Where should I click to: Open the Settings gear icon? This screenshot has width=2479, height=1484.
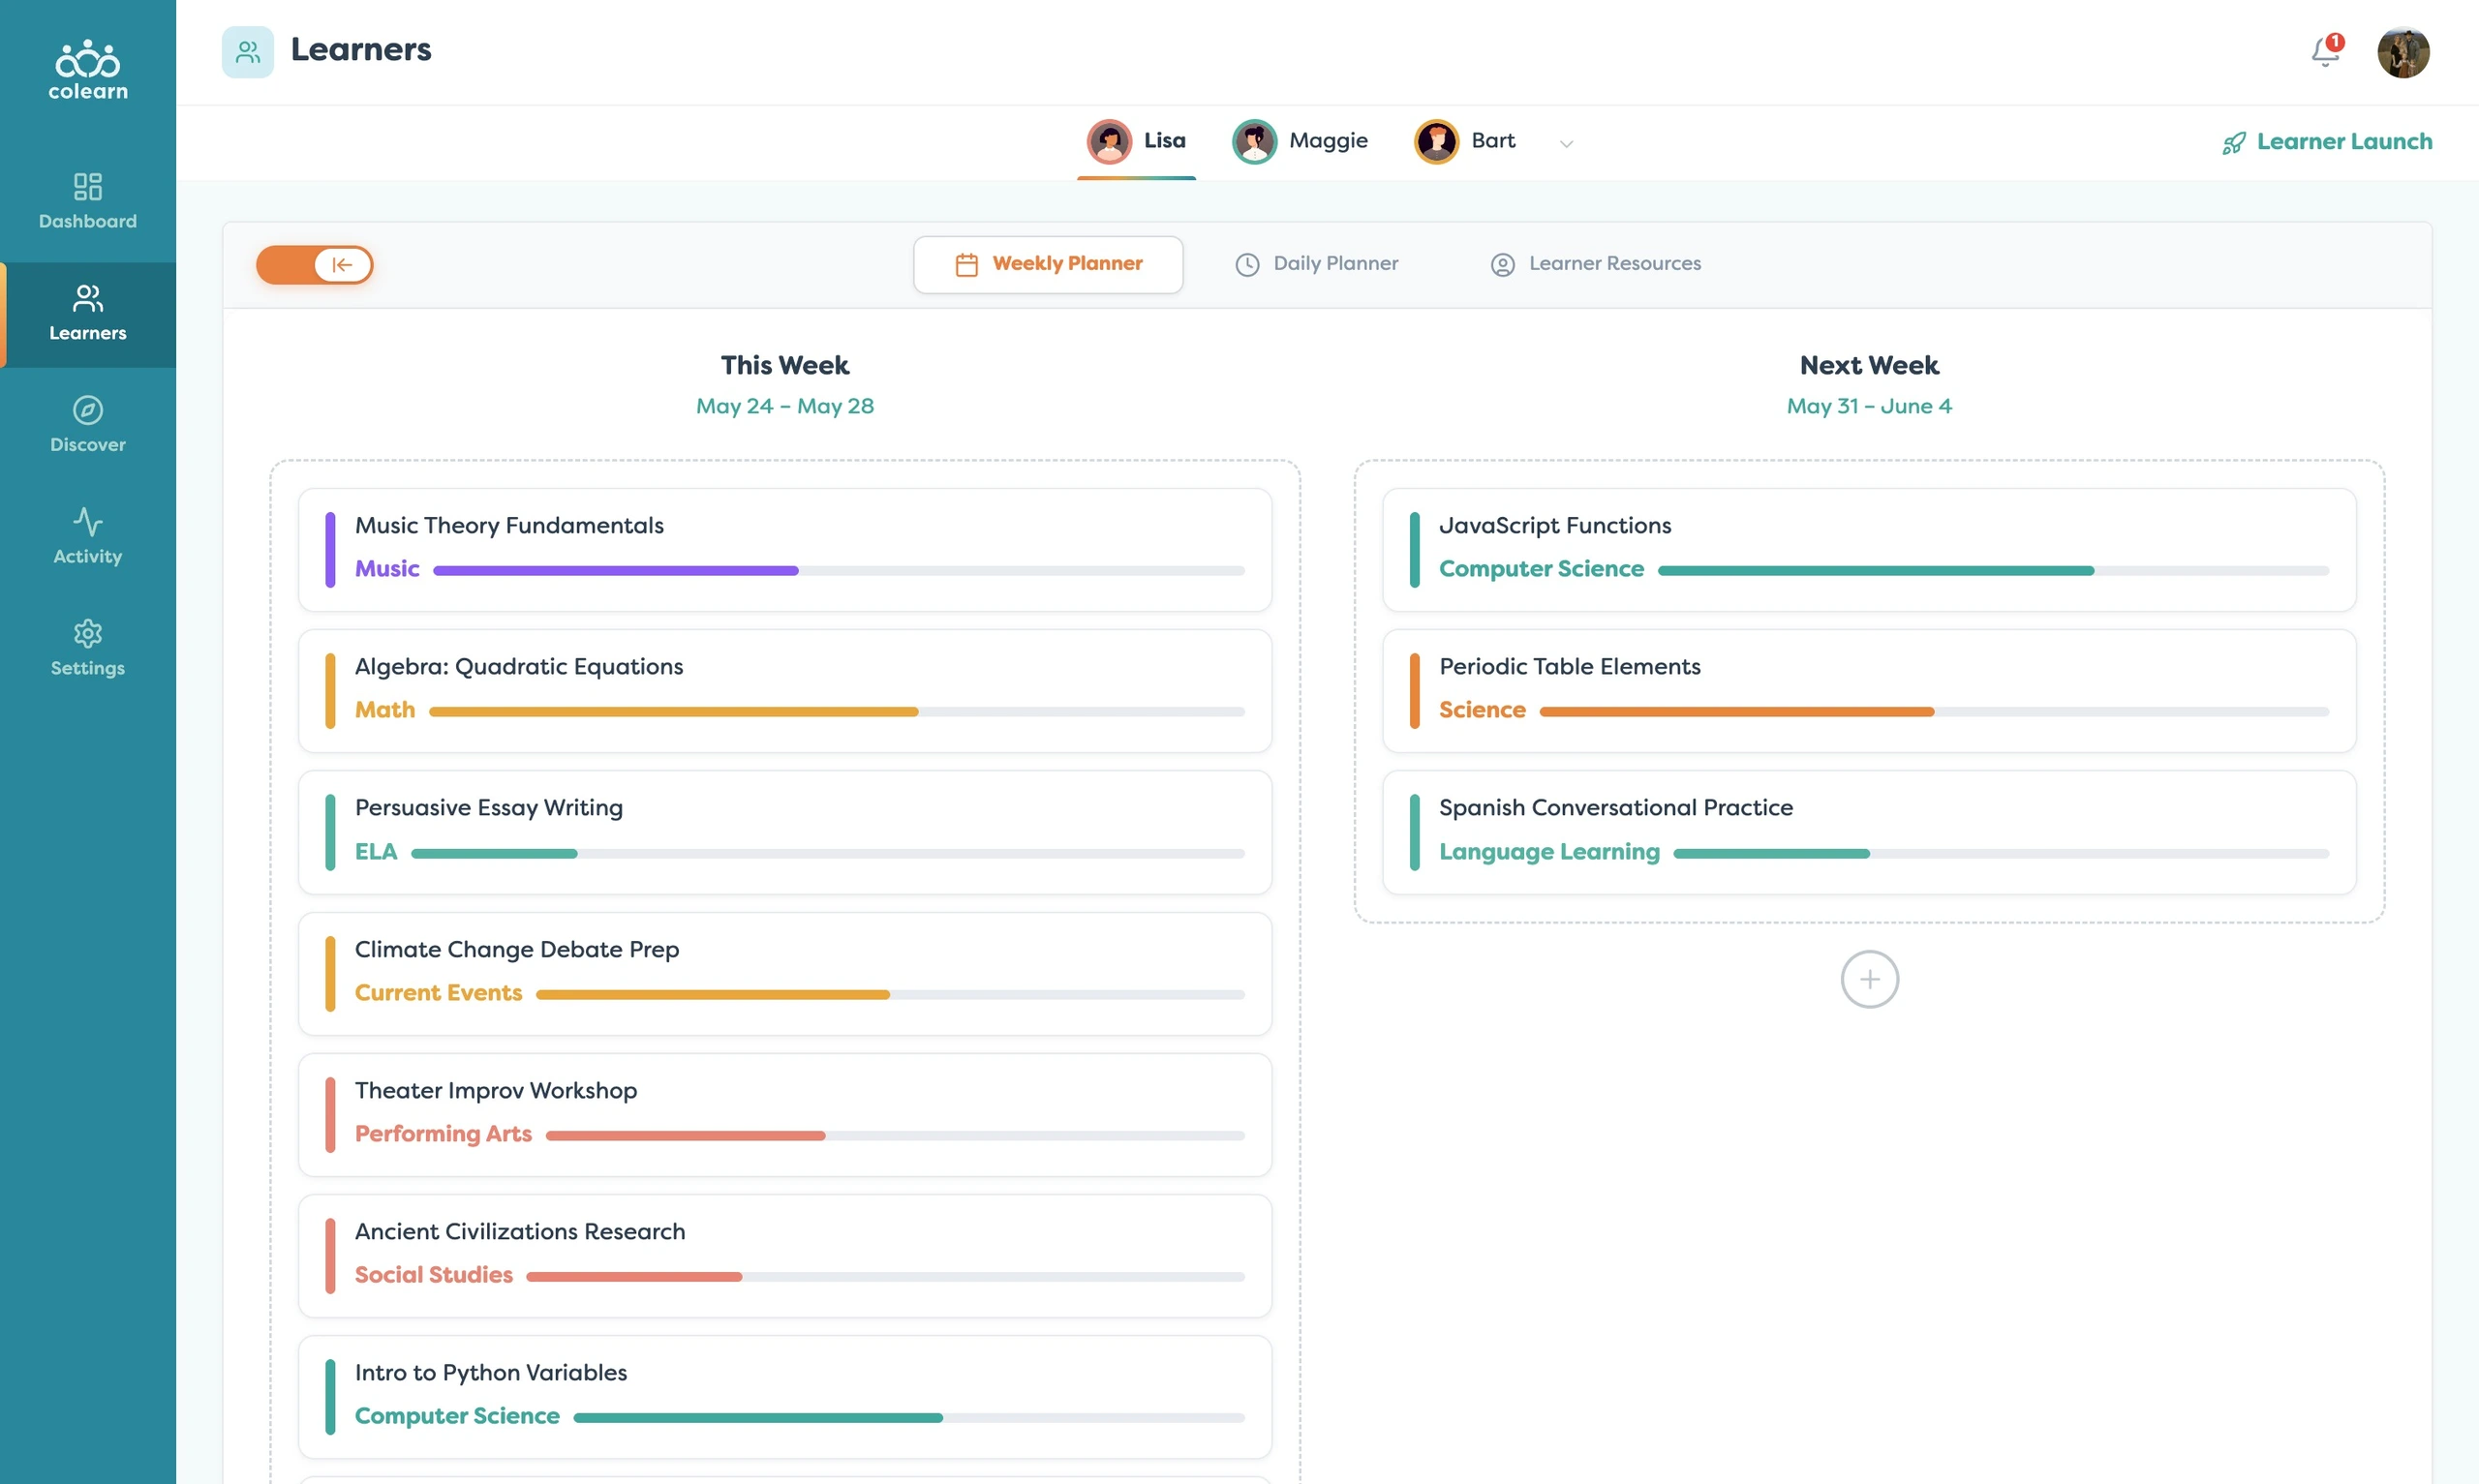click(88, 634)
